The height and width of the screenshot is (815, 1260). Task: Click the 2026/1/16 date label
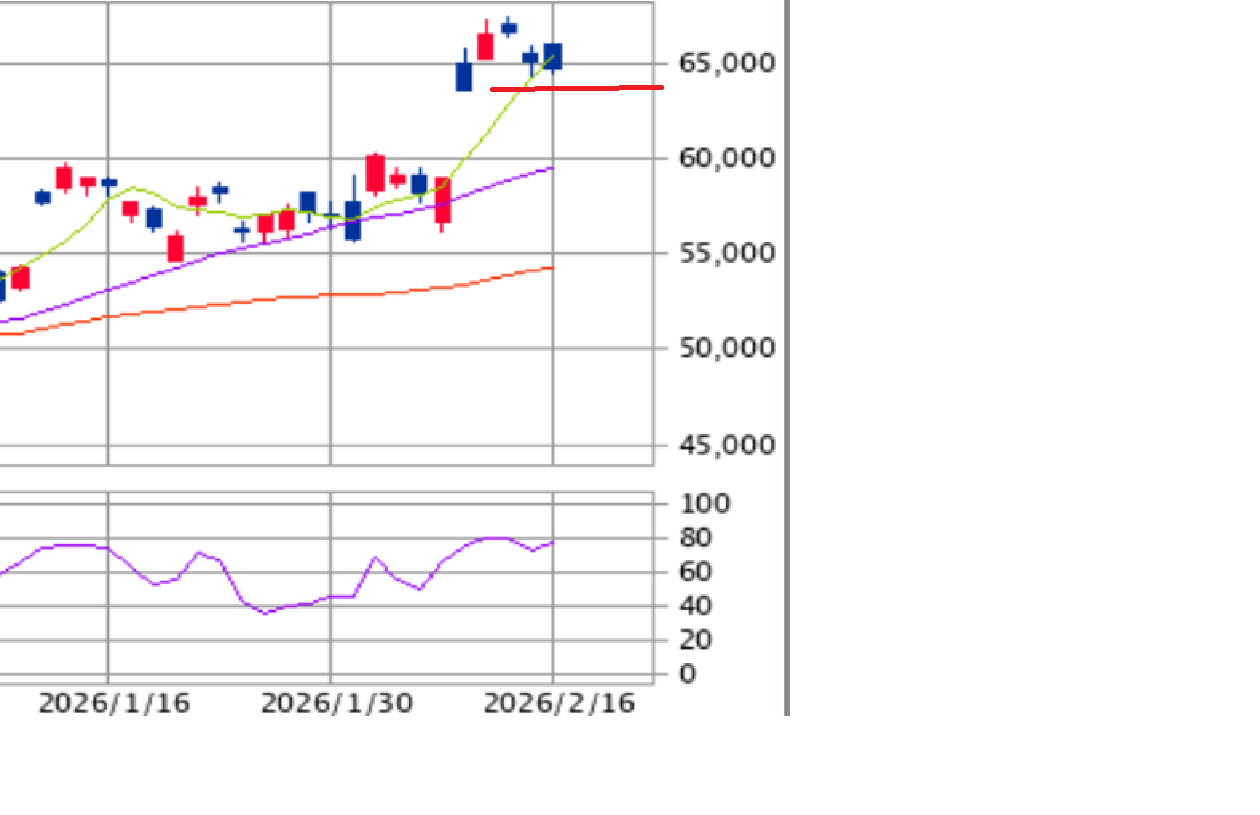click(113, 704)
